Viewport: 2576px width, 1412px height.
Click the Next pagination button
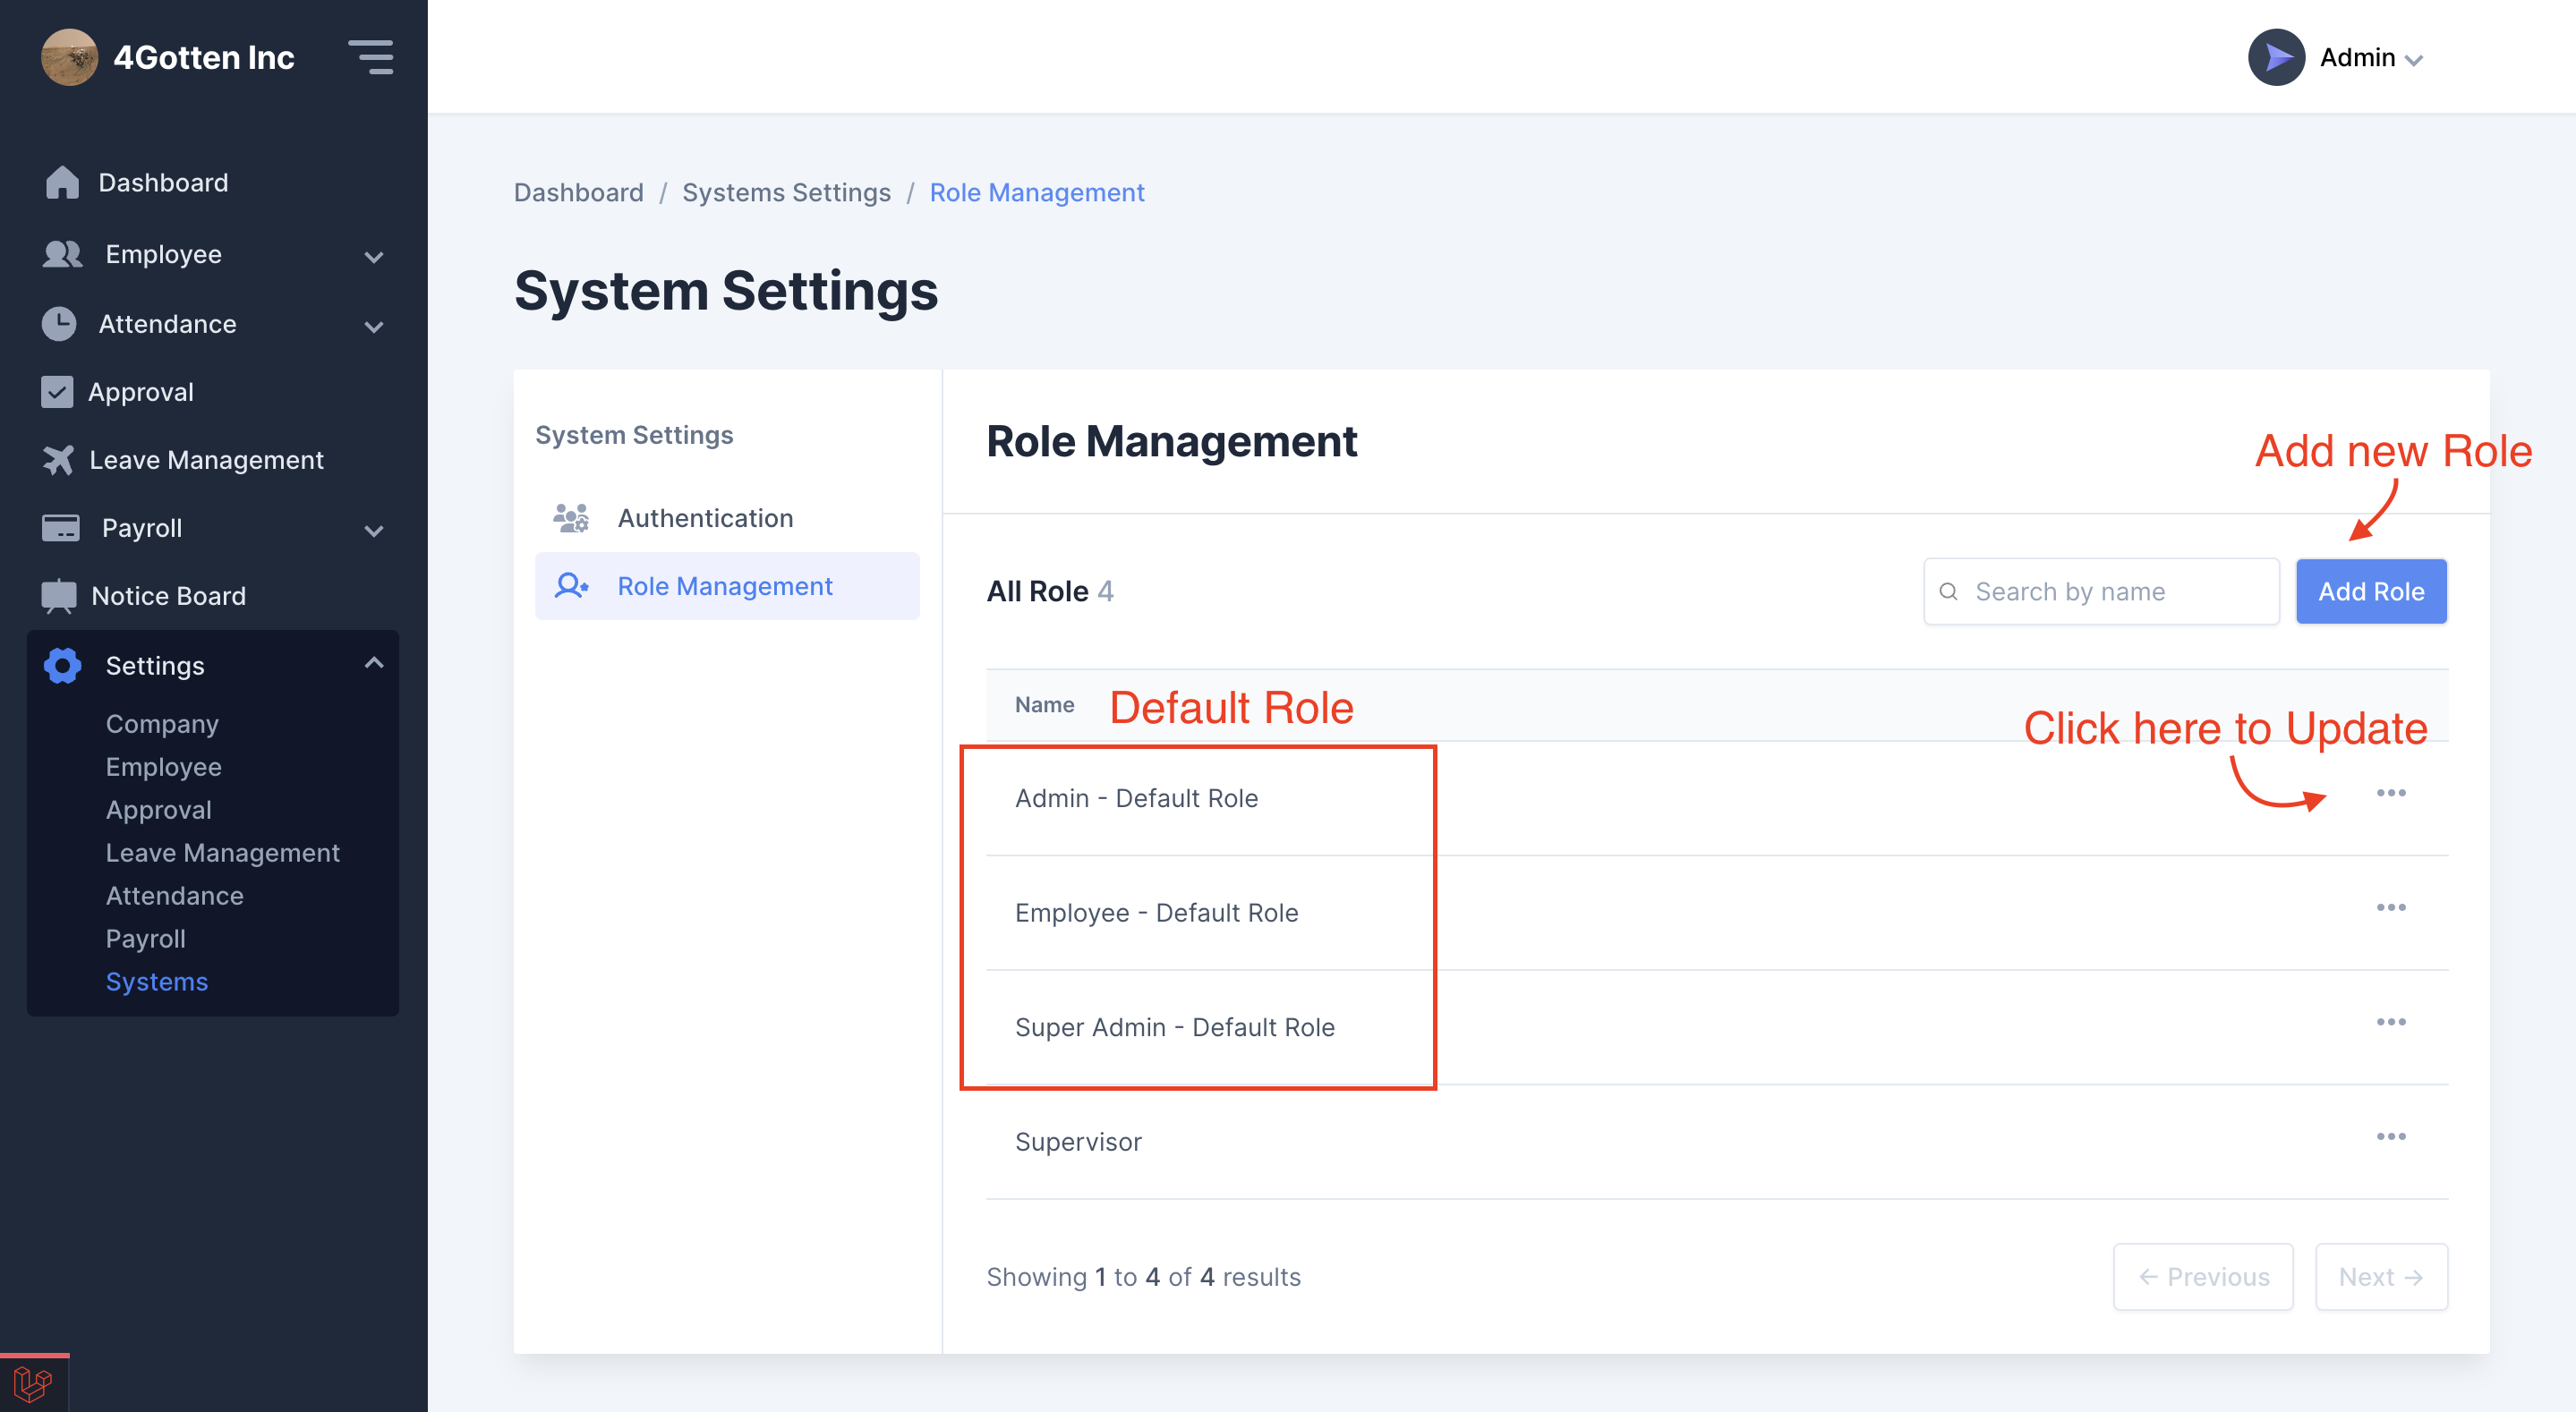pyautogui.click(x=2381, y=1277)
